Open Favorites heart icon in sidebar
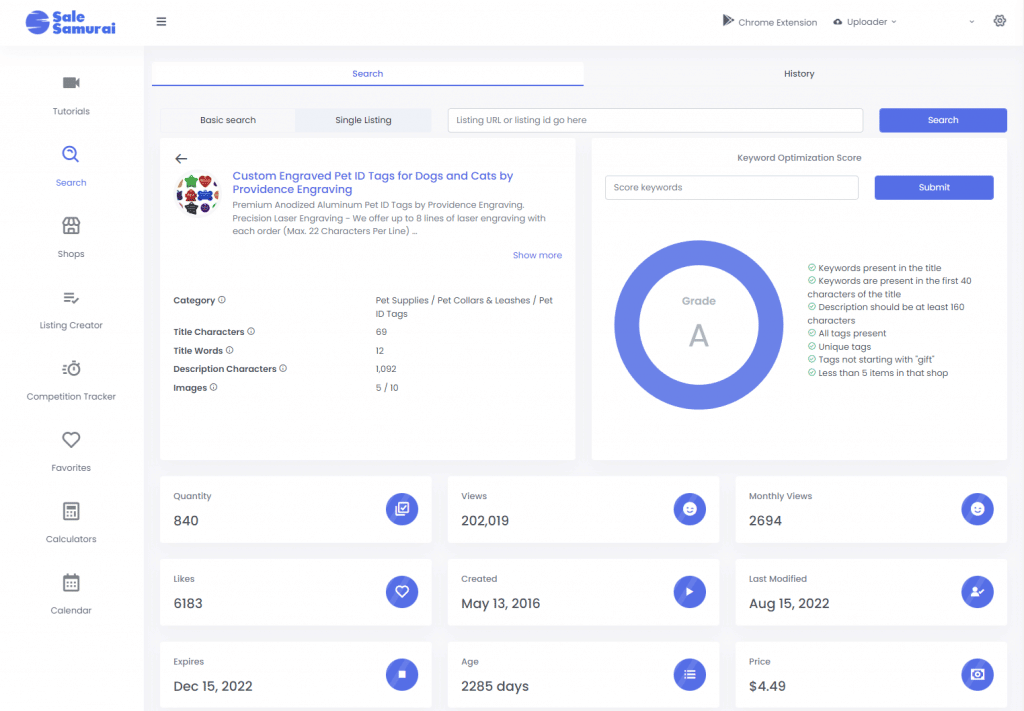 (71, 440)
